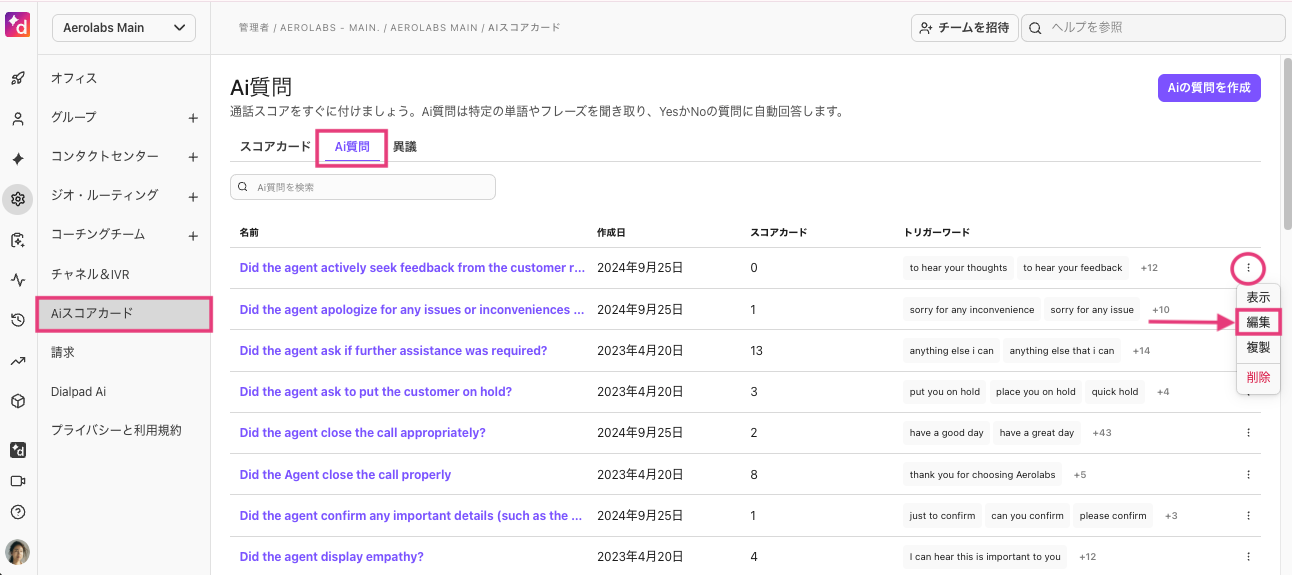
Task: Add geo routing via plus icon beside ジオ・ルーティング
Action: click(193, 197)
